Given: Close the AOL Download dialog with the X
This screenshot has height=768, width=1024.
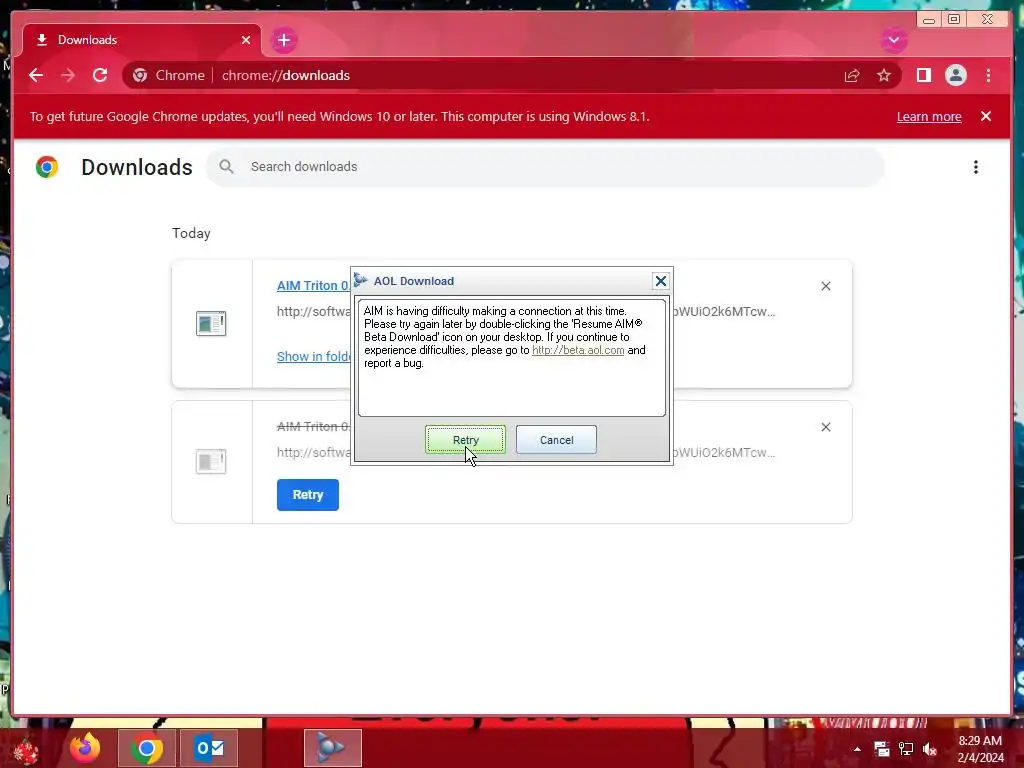Looking at the screenshot, I should click(660, 281).
